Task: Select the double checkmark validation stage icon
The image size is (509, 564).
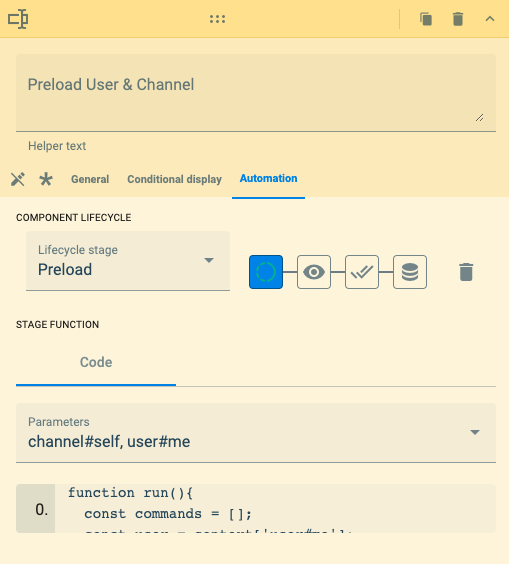Action: 362,272
